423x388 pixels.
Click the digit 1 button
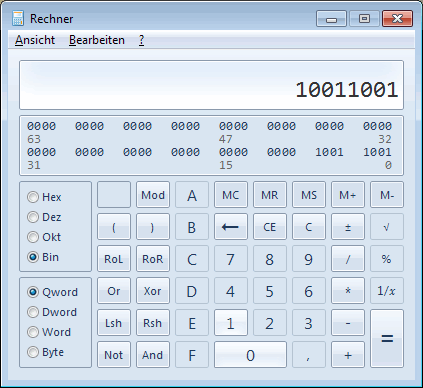pyautogui.click(x=231, y=323)
